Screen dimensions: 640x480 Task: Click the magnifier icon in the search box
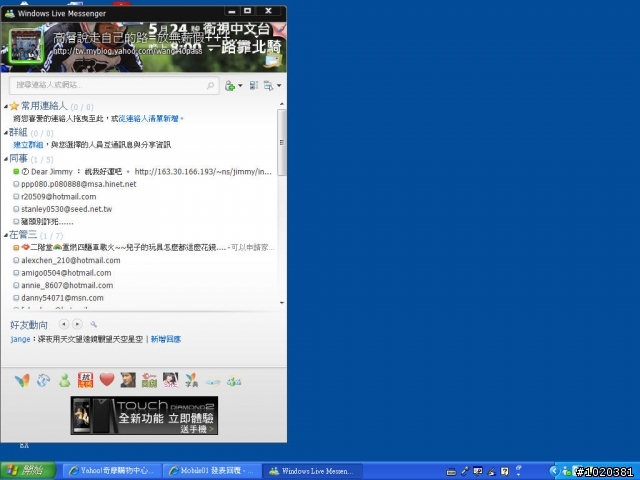click(x=210, y=85)
